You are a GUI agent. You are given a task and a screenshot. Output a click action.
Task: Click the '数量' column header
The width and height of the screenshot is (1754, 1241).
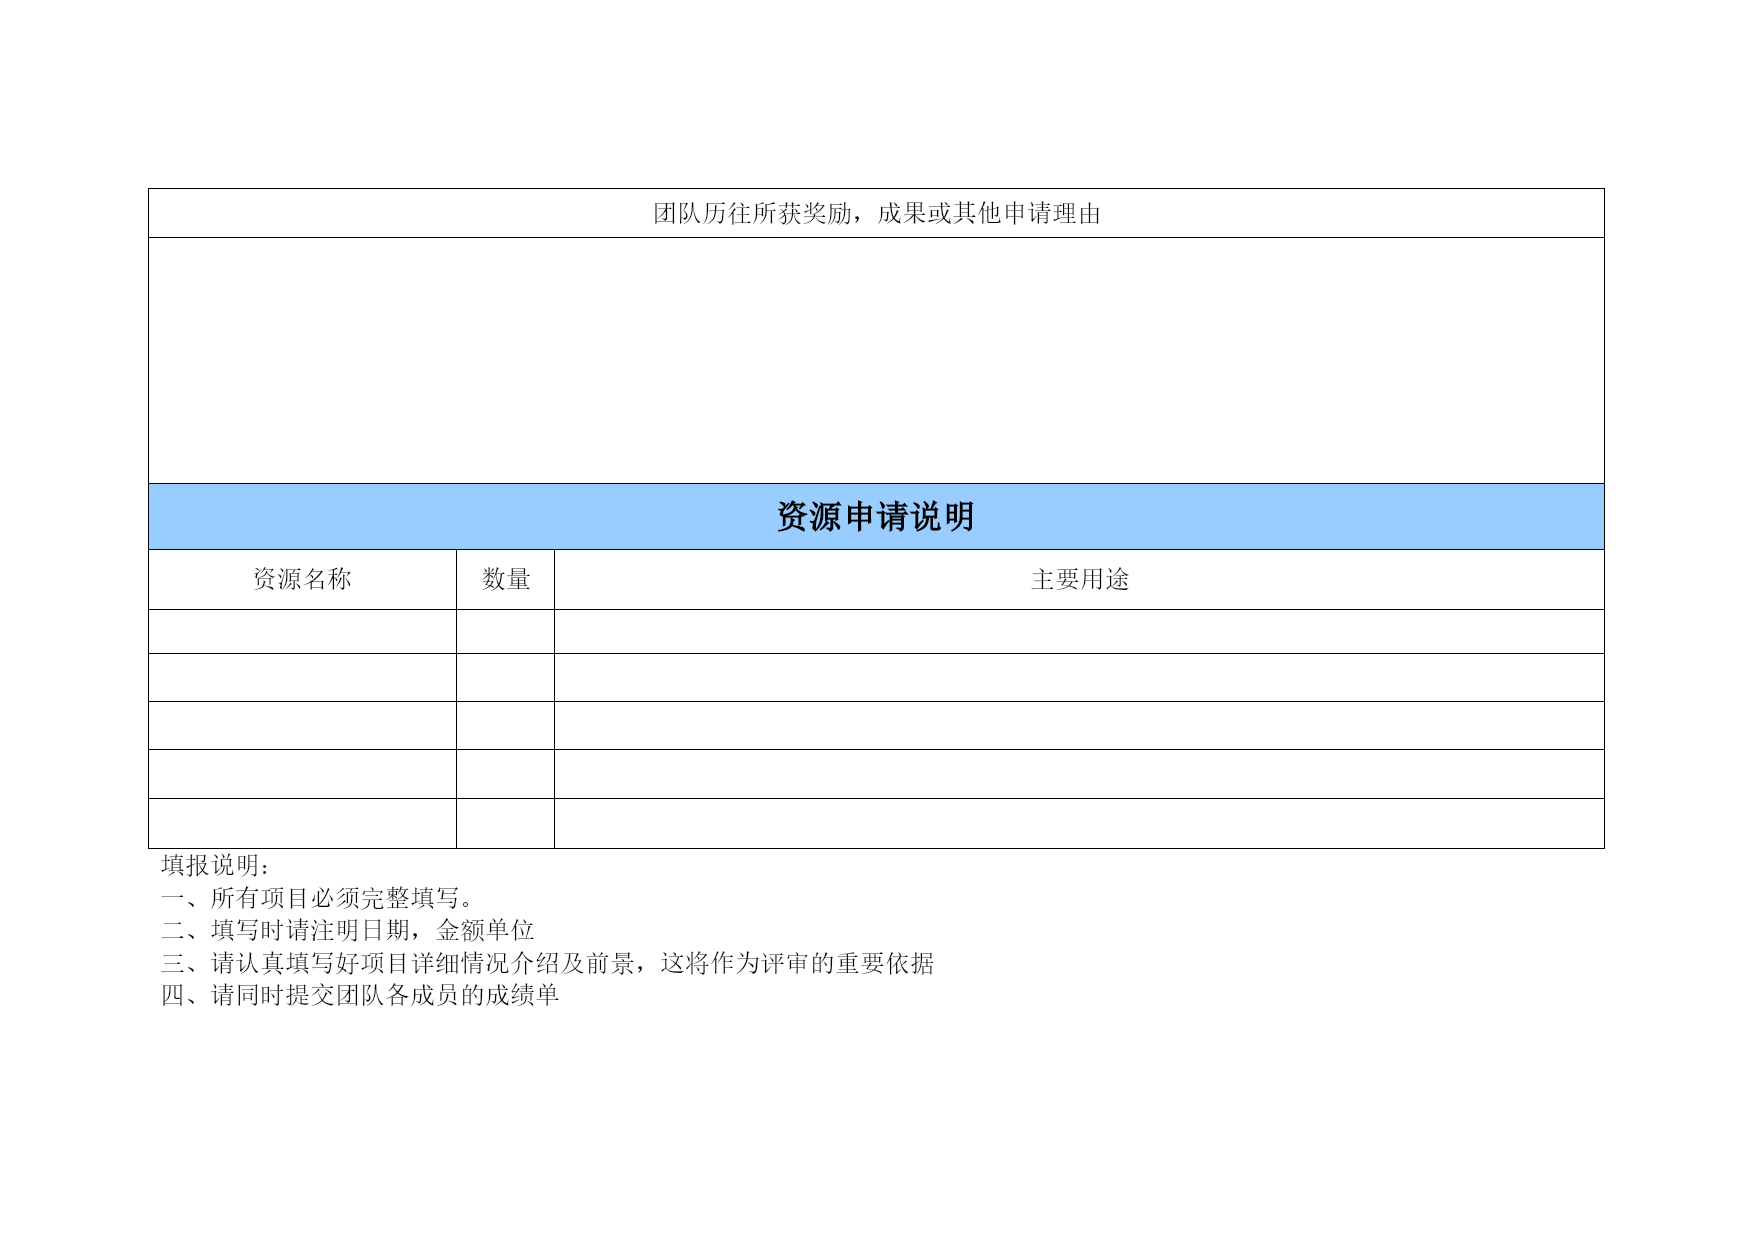click(506, 579)
